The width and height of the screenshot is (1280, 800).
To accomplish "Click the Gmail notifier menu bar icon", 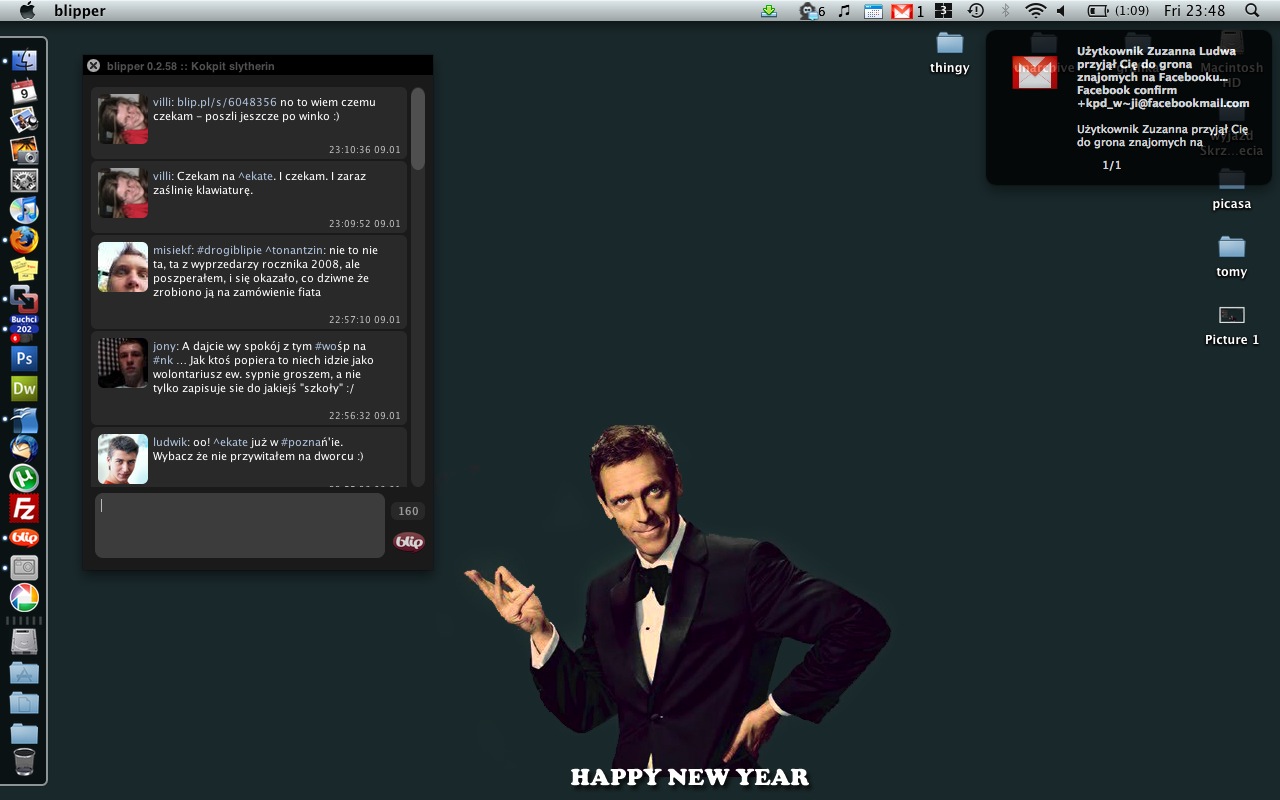I will click(903, 11).
